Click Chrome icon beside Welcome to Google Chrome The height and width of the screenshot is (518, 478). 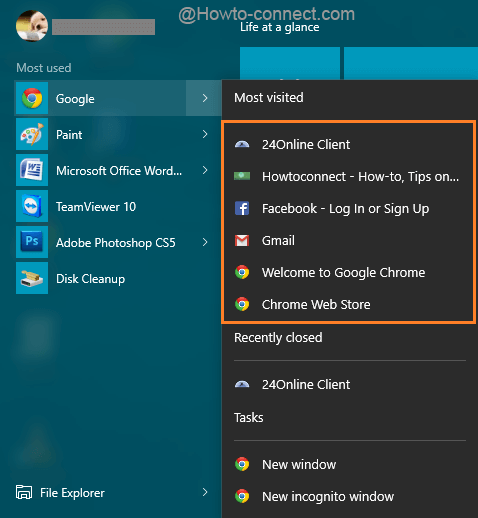pyautogui.click(x=242, y=272)
